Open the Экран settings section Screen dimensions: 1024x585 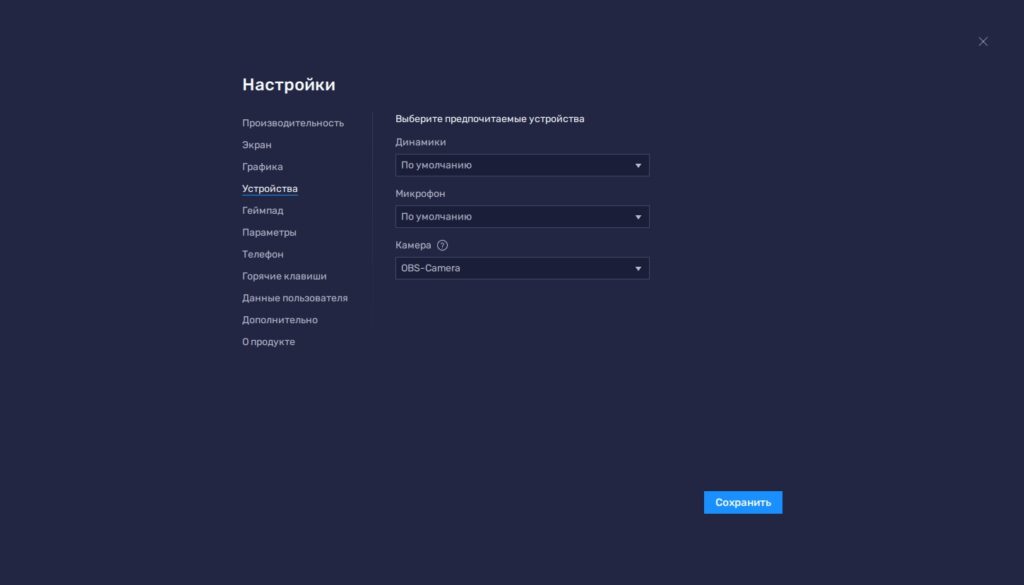tap(256, 144)
